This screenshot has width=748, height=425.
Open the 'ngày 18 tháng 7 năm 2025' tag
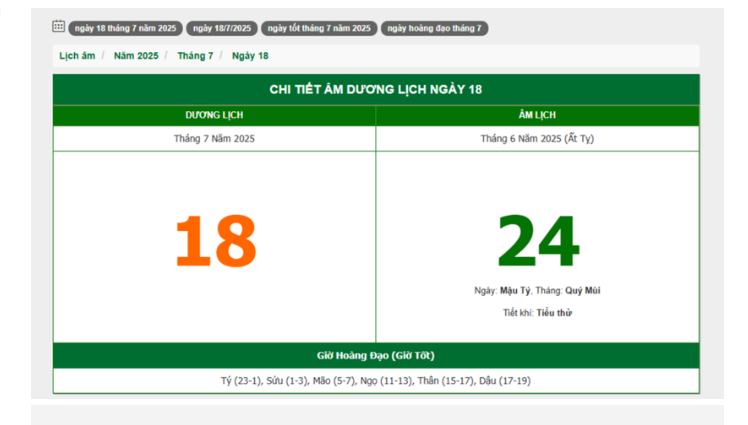tap(125, 28)
